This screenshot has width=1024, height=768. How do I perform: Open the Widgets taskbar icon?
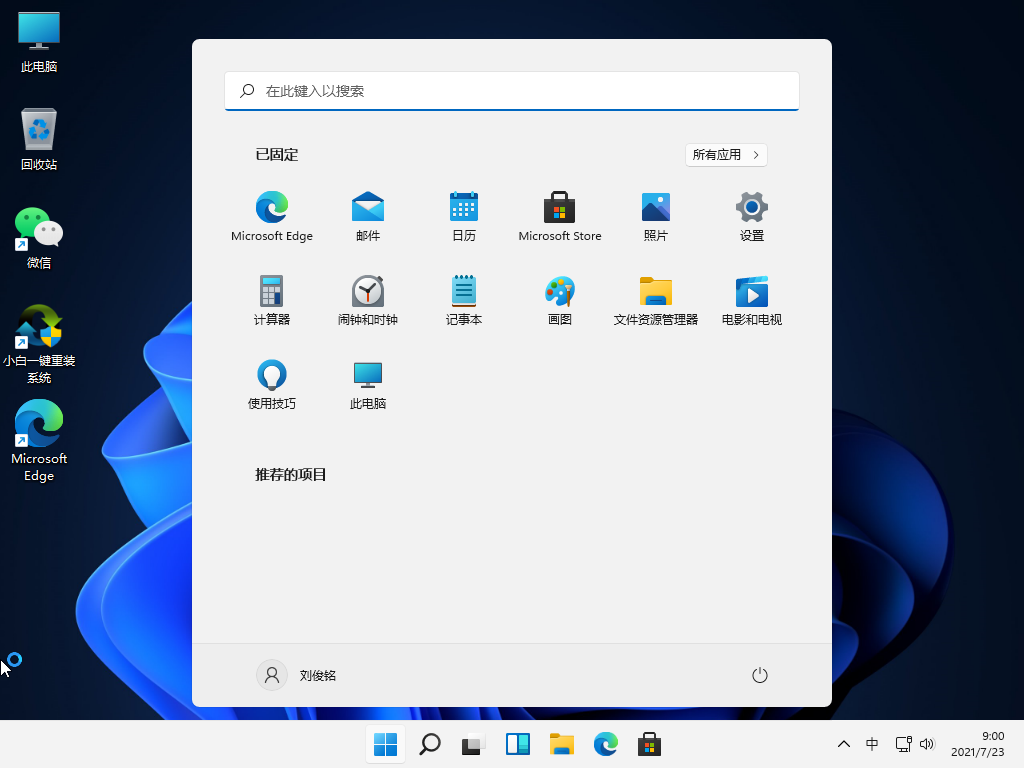point(517,744)
